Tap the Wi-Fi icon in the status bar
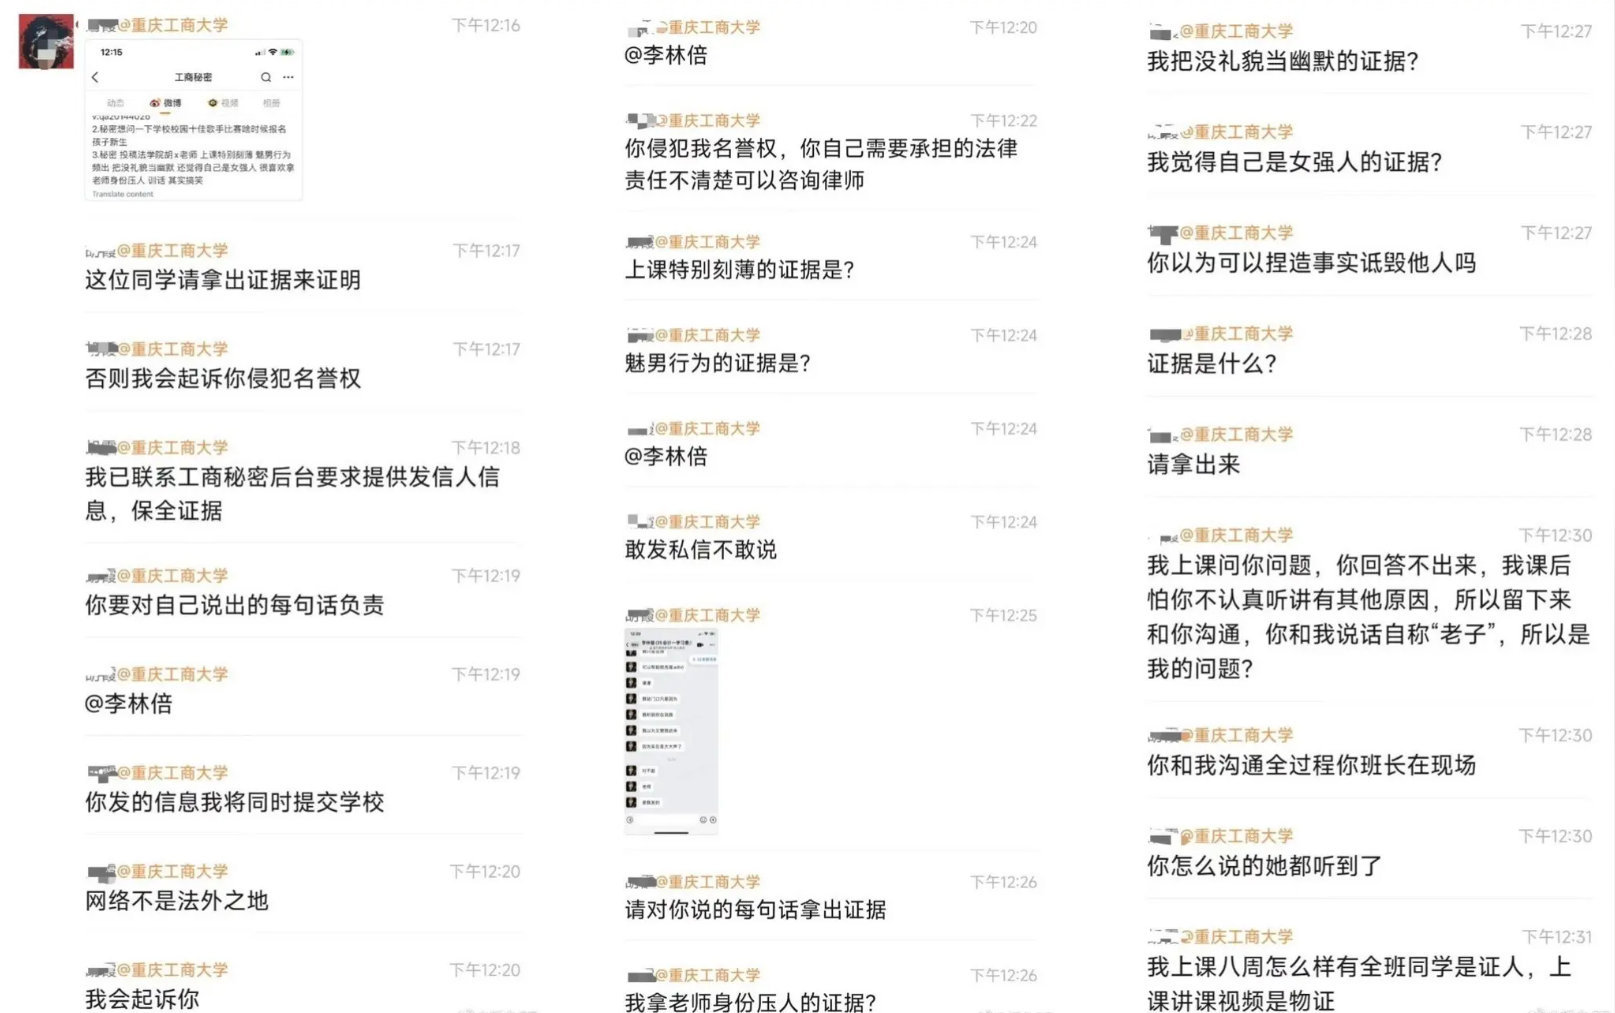 tap(273, 52)
